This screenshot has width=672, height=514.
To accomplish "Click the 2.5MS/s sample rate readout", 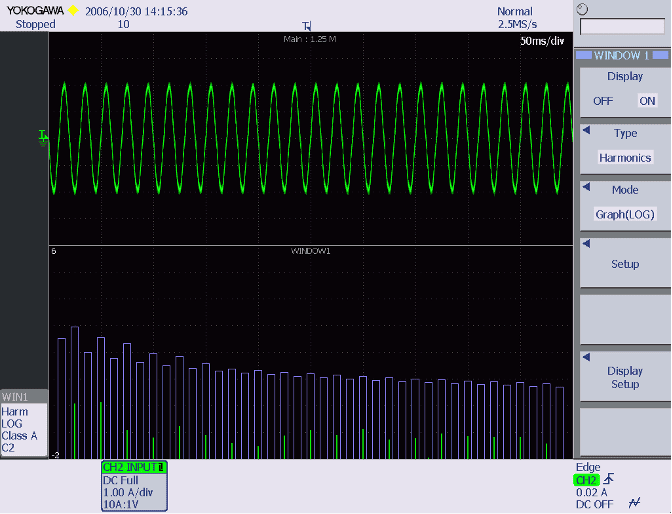I will [519, 24].
